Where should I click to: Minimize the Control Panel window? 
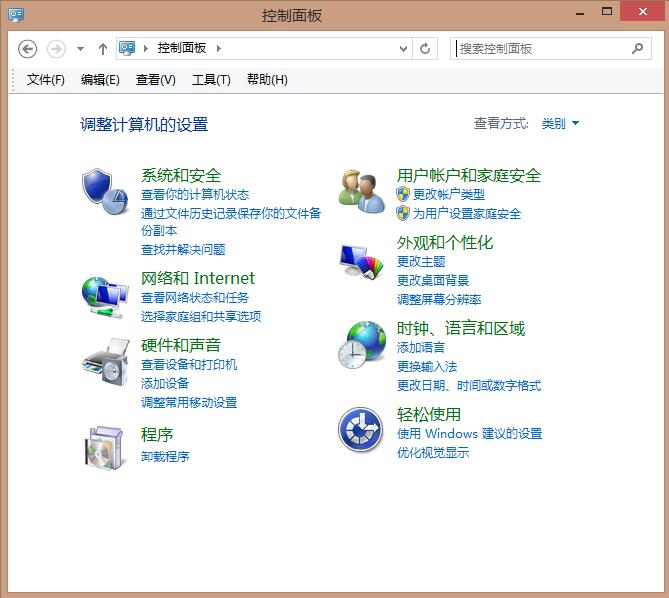click(x=580, y=13)
